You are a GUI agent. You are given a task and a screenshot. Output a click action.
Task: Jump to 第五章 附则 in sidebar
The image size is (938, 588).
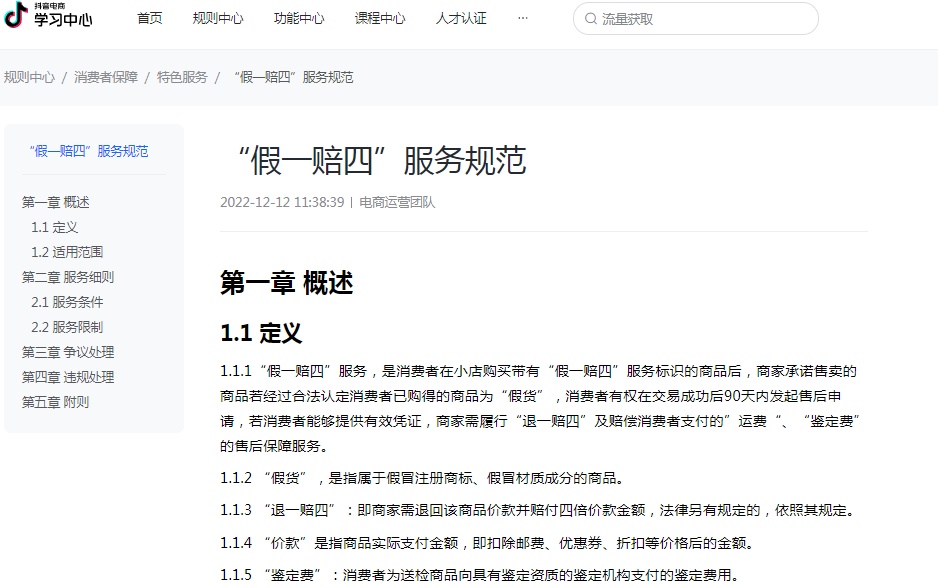(x=56, y=402)
